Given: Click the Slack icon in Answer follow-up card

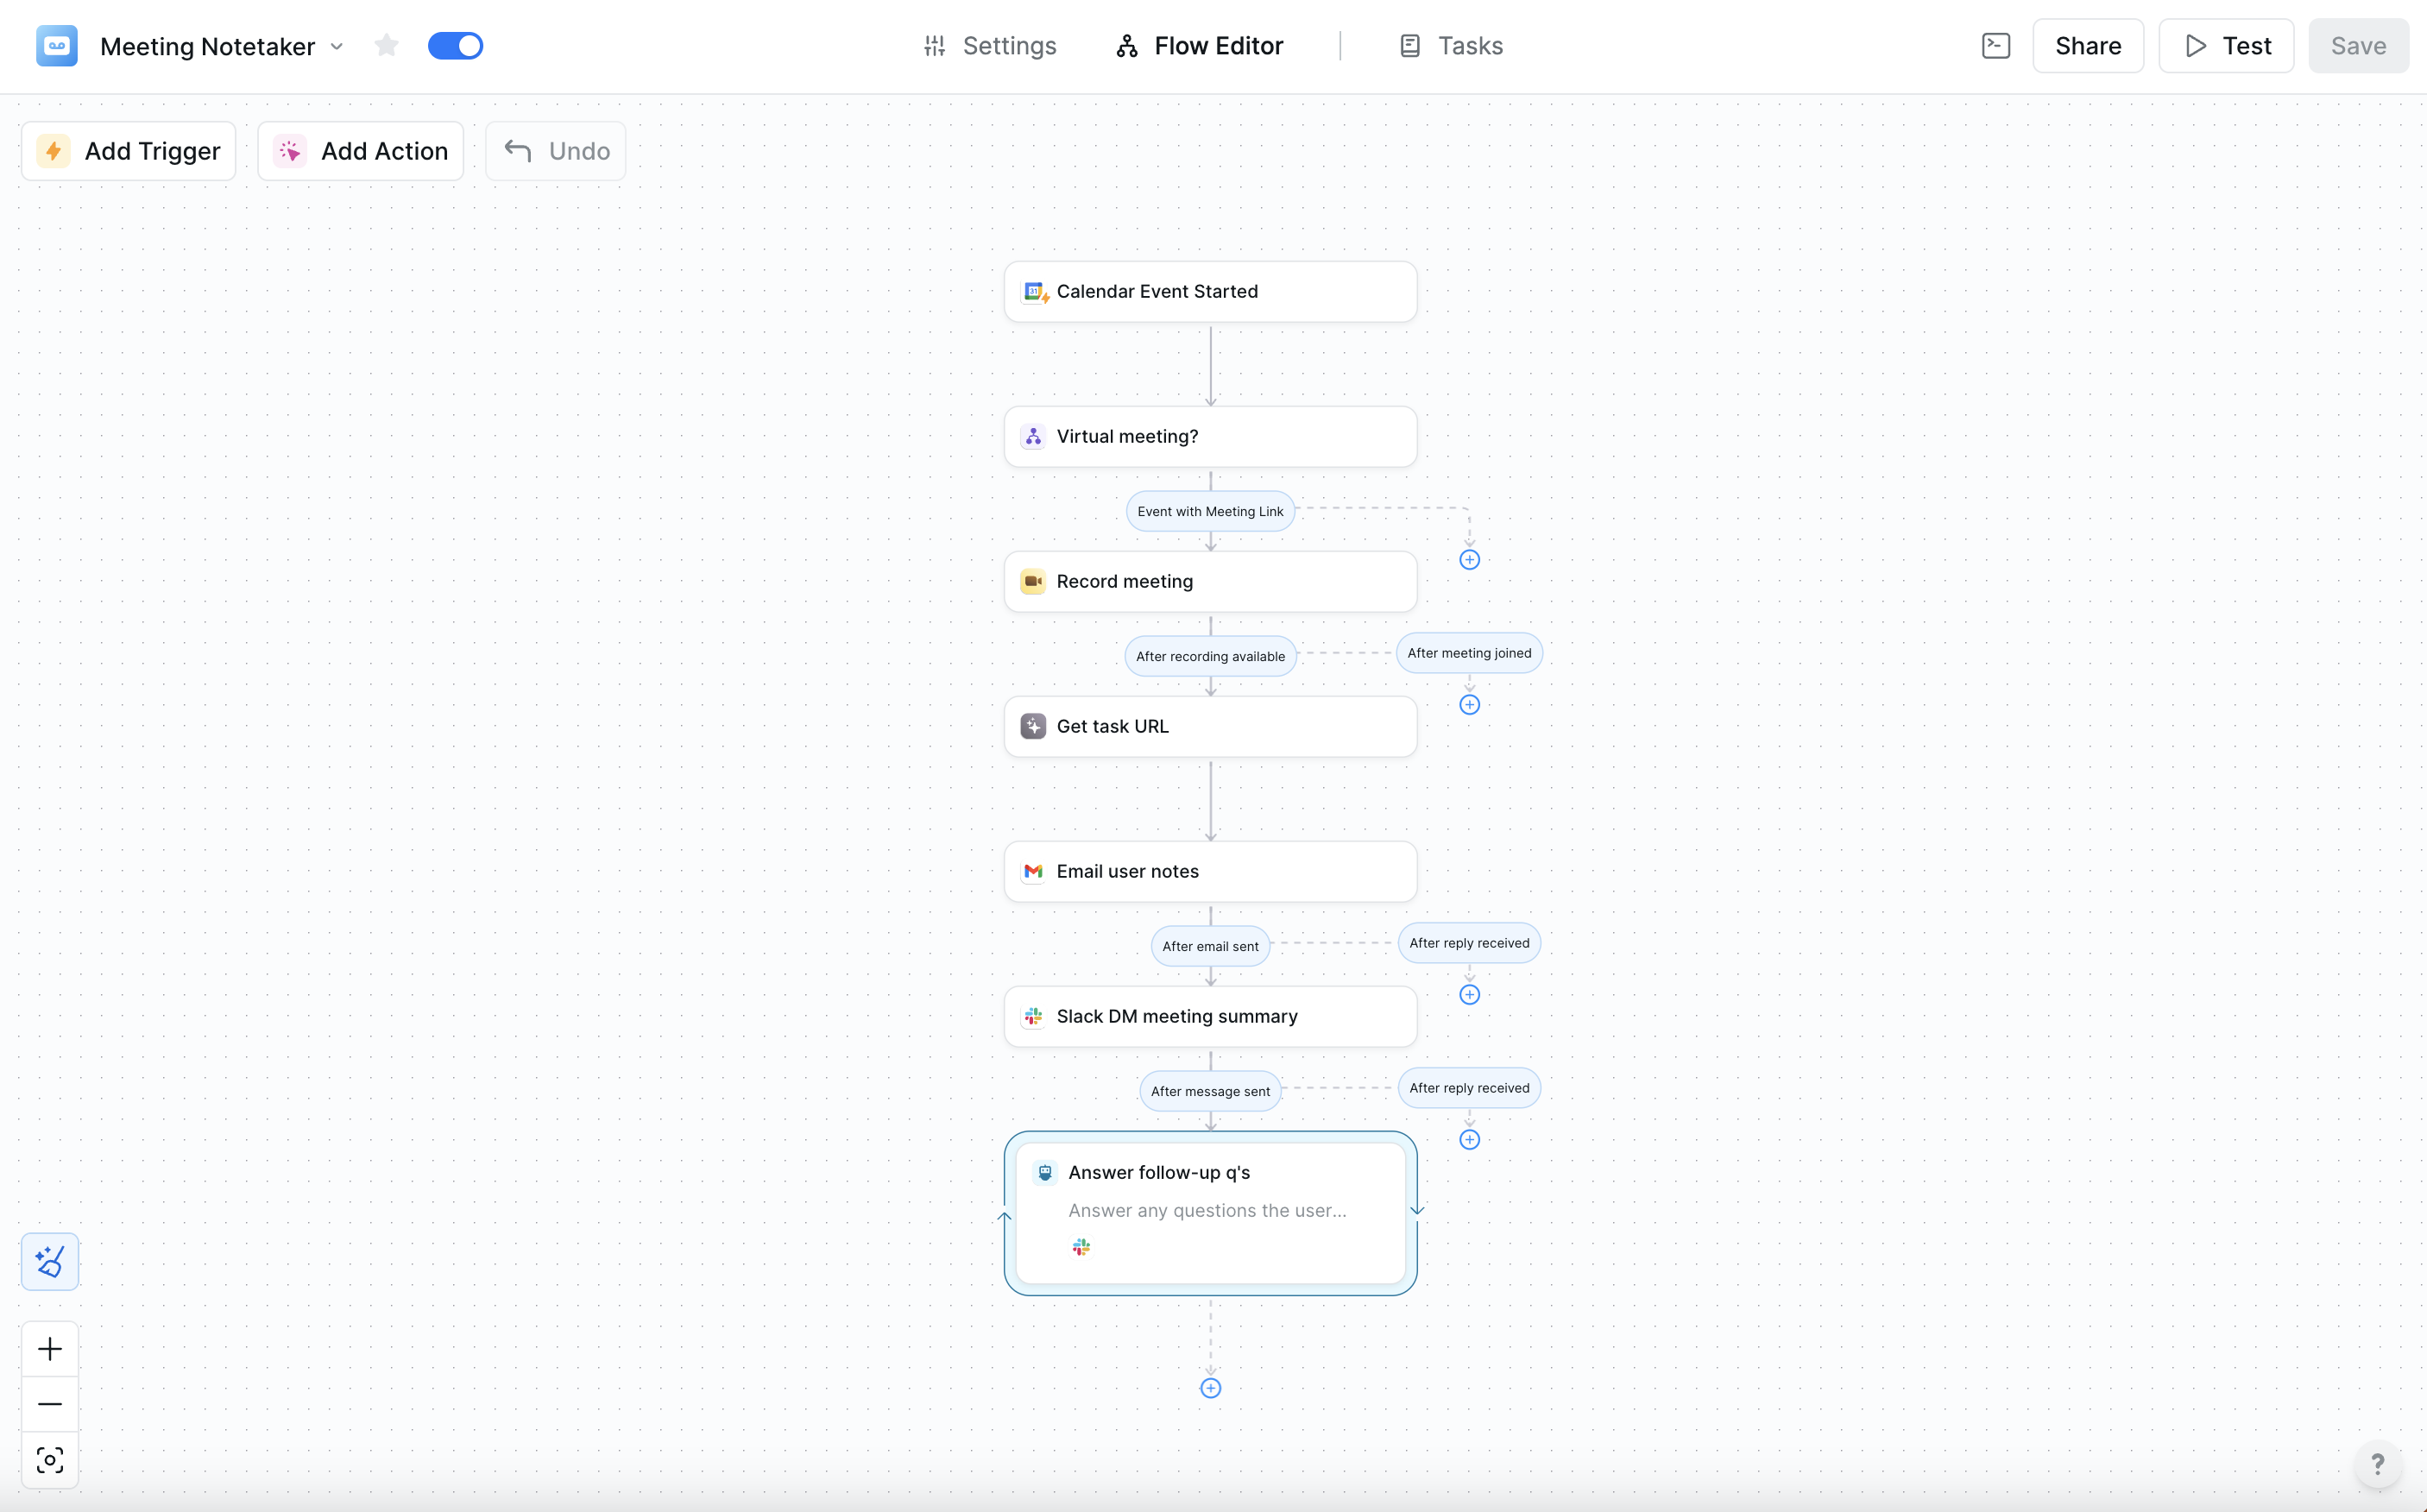Looking at the screenshot, I should 1080,1247.
